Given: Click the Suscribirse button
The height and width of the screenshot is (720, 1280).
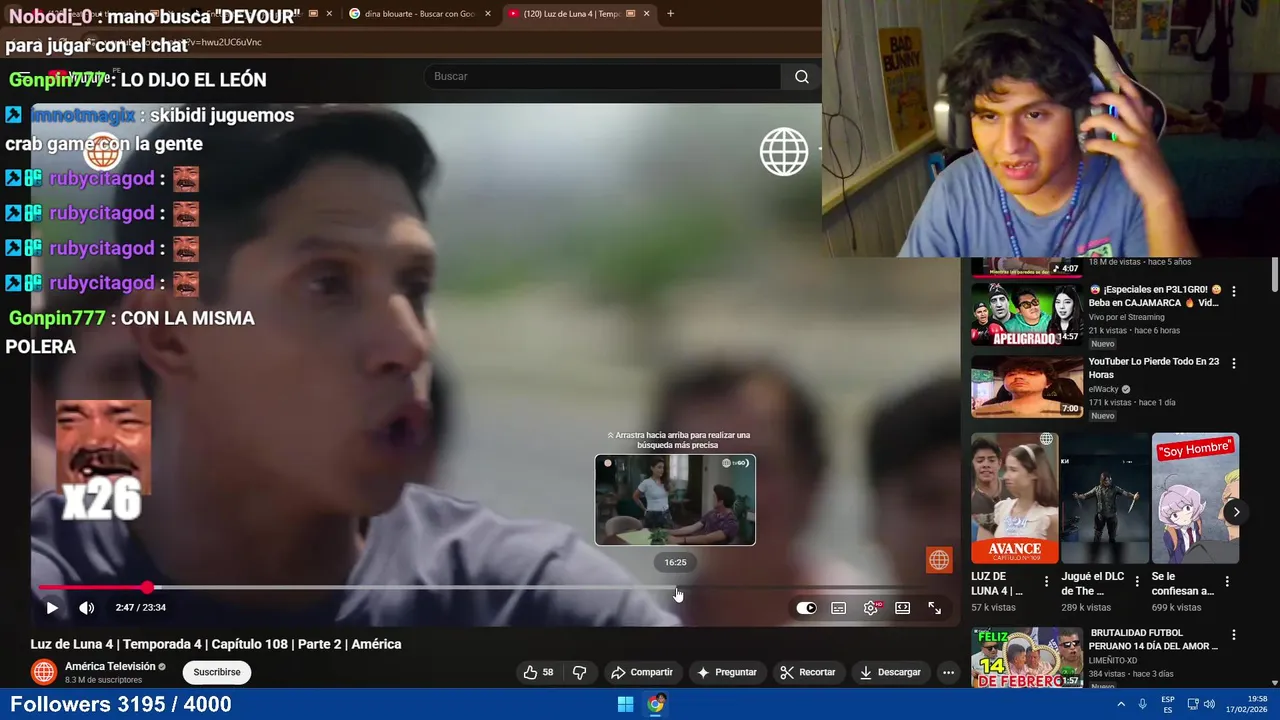Looking at the screenshot, I should pos(217,672).
